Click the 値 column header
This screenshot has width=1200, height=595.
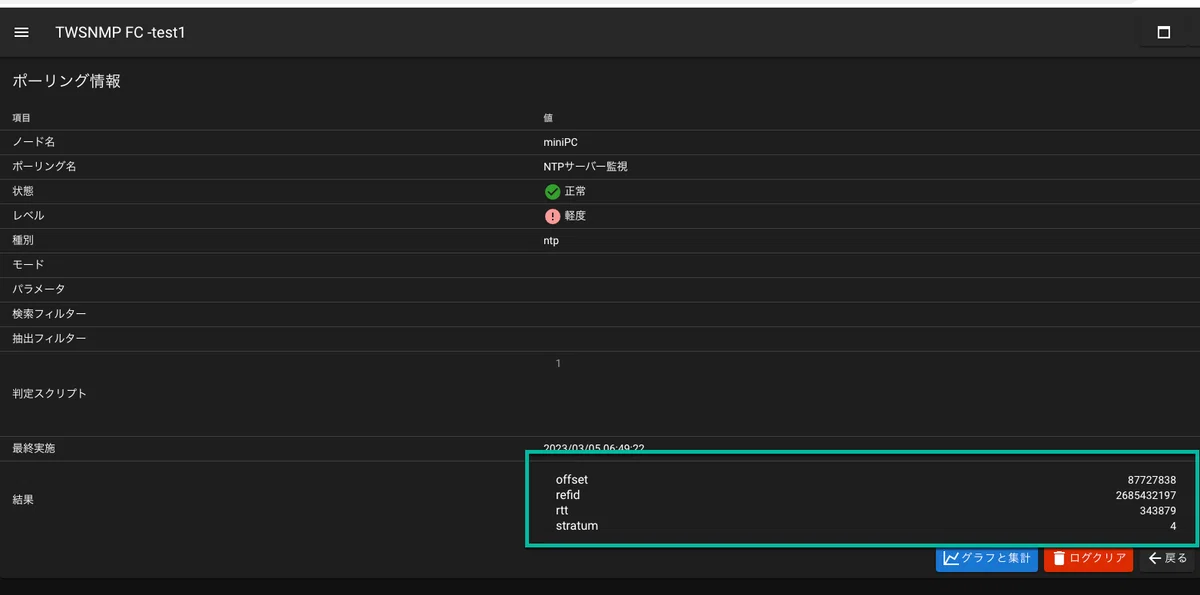548,118
